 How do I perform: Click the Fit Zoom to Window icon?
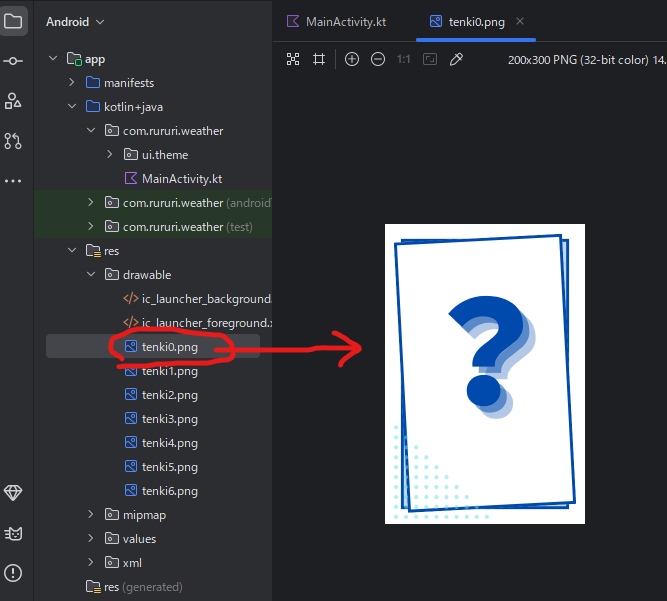coord(430,59)
